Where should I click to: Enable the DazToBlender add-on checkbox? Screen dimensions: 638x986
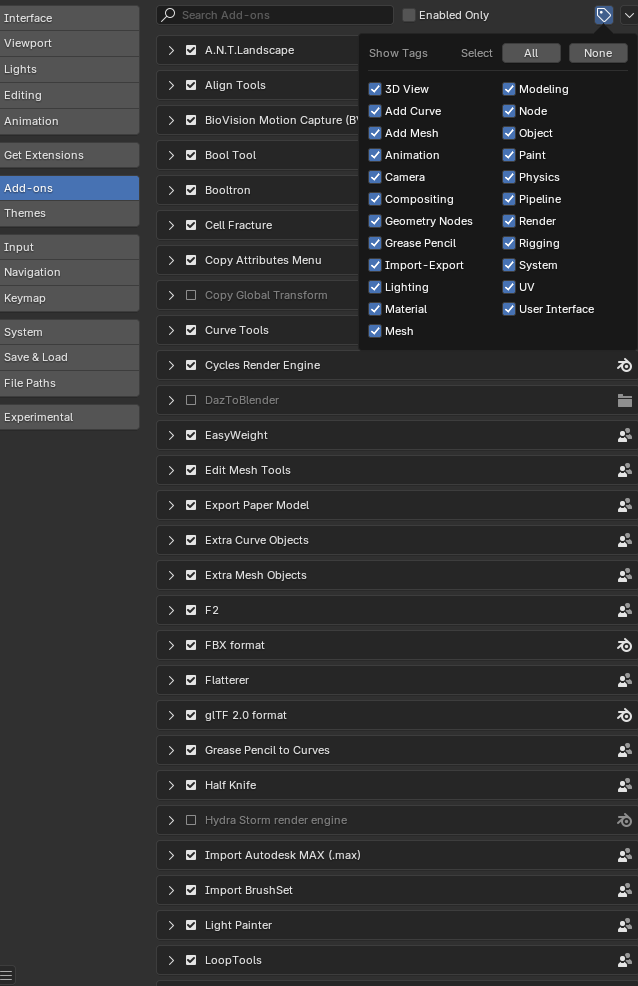pyautogui.click(x=191, y=401)
